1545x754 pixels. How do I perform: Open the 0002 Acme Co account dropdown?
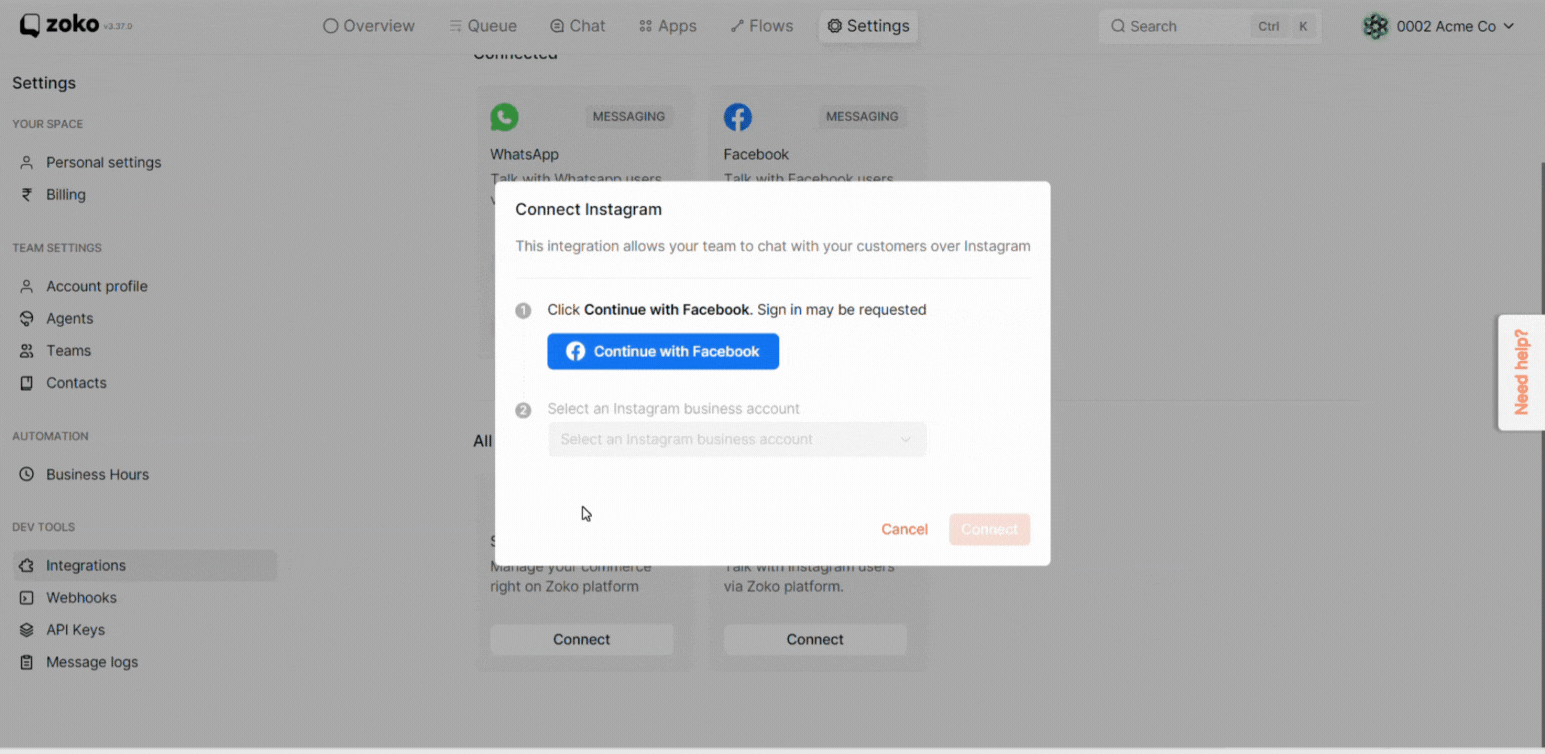coord(1439,26)
